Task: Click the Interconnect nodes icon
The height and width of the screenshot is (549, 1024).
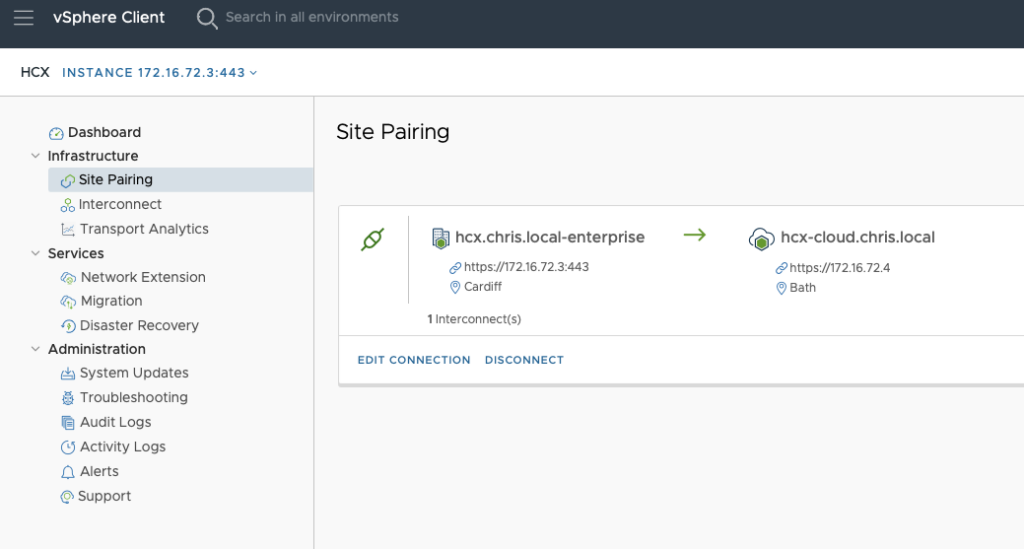Action: tap(67, 205)
